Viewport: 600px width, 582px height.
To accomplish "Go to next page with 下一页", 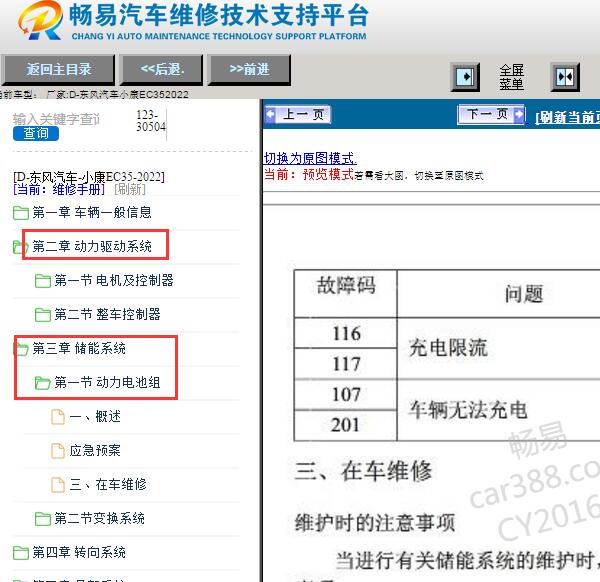I will [491, 114].
